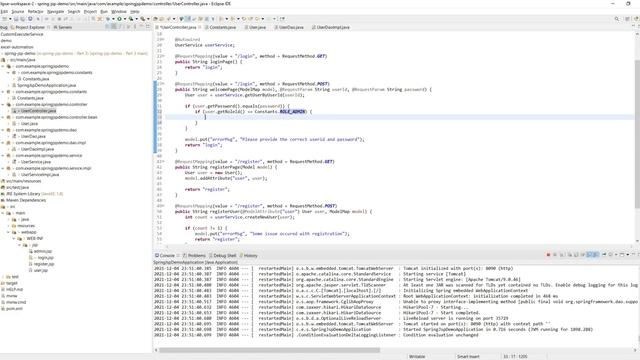
Task: Open the Navigate menu
Action: pos(56,11)
